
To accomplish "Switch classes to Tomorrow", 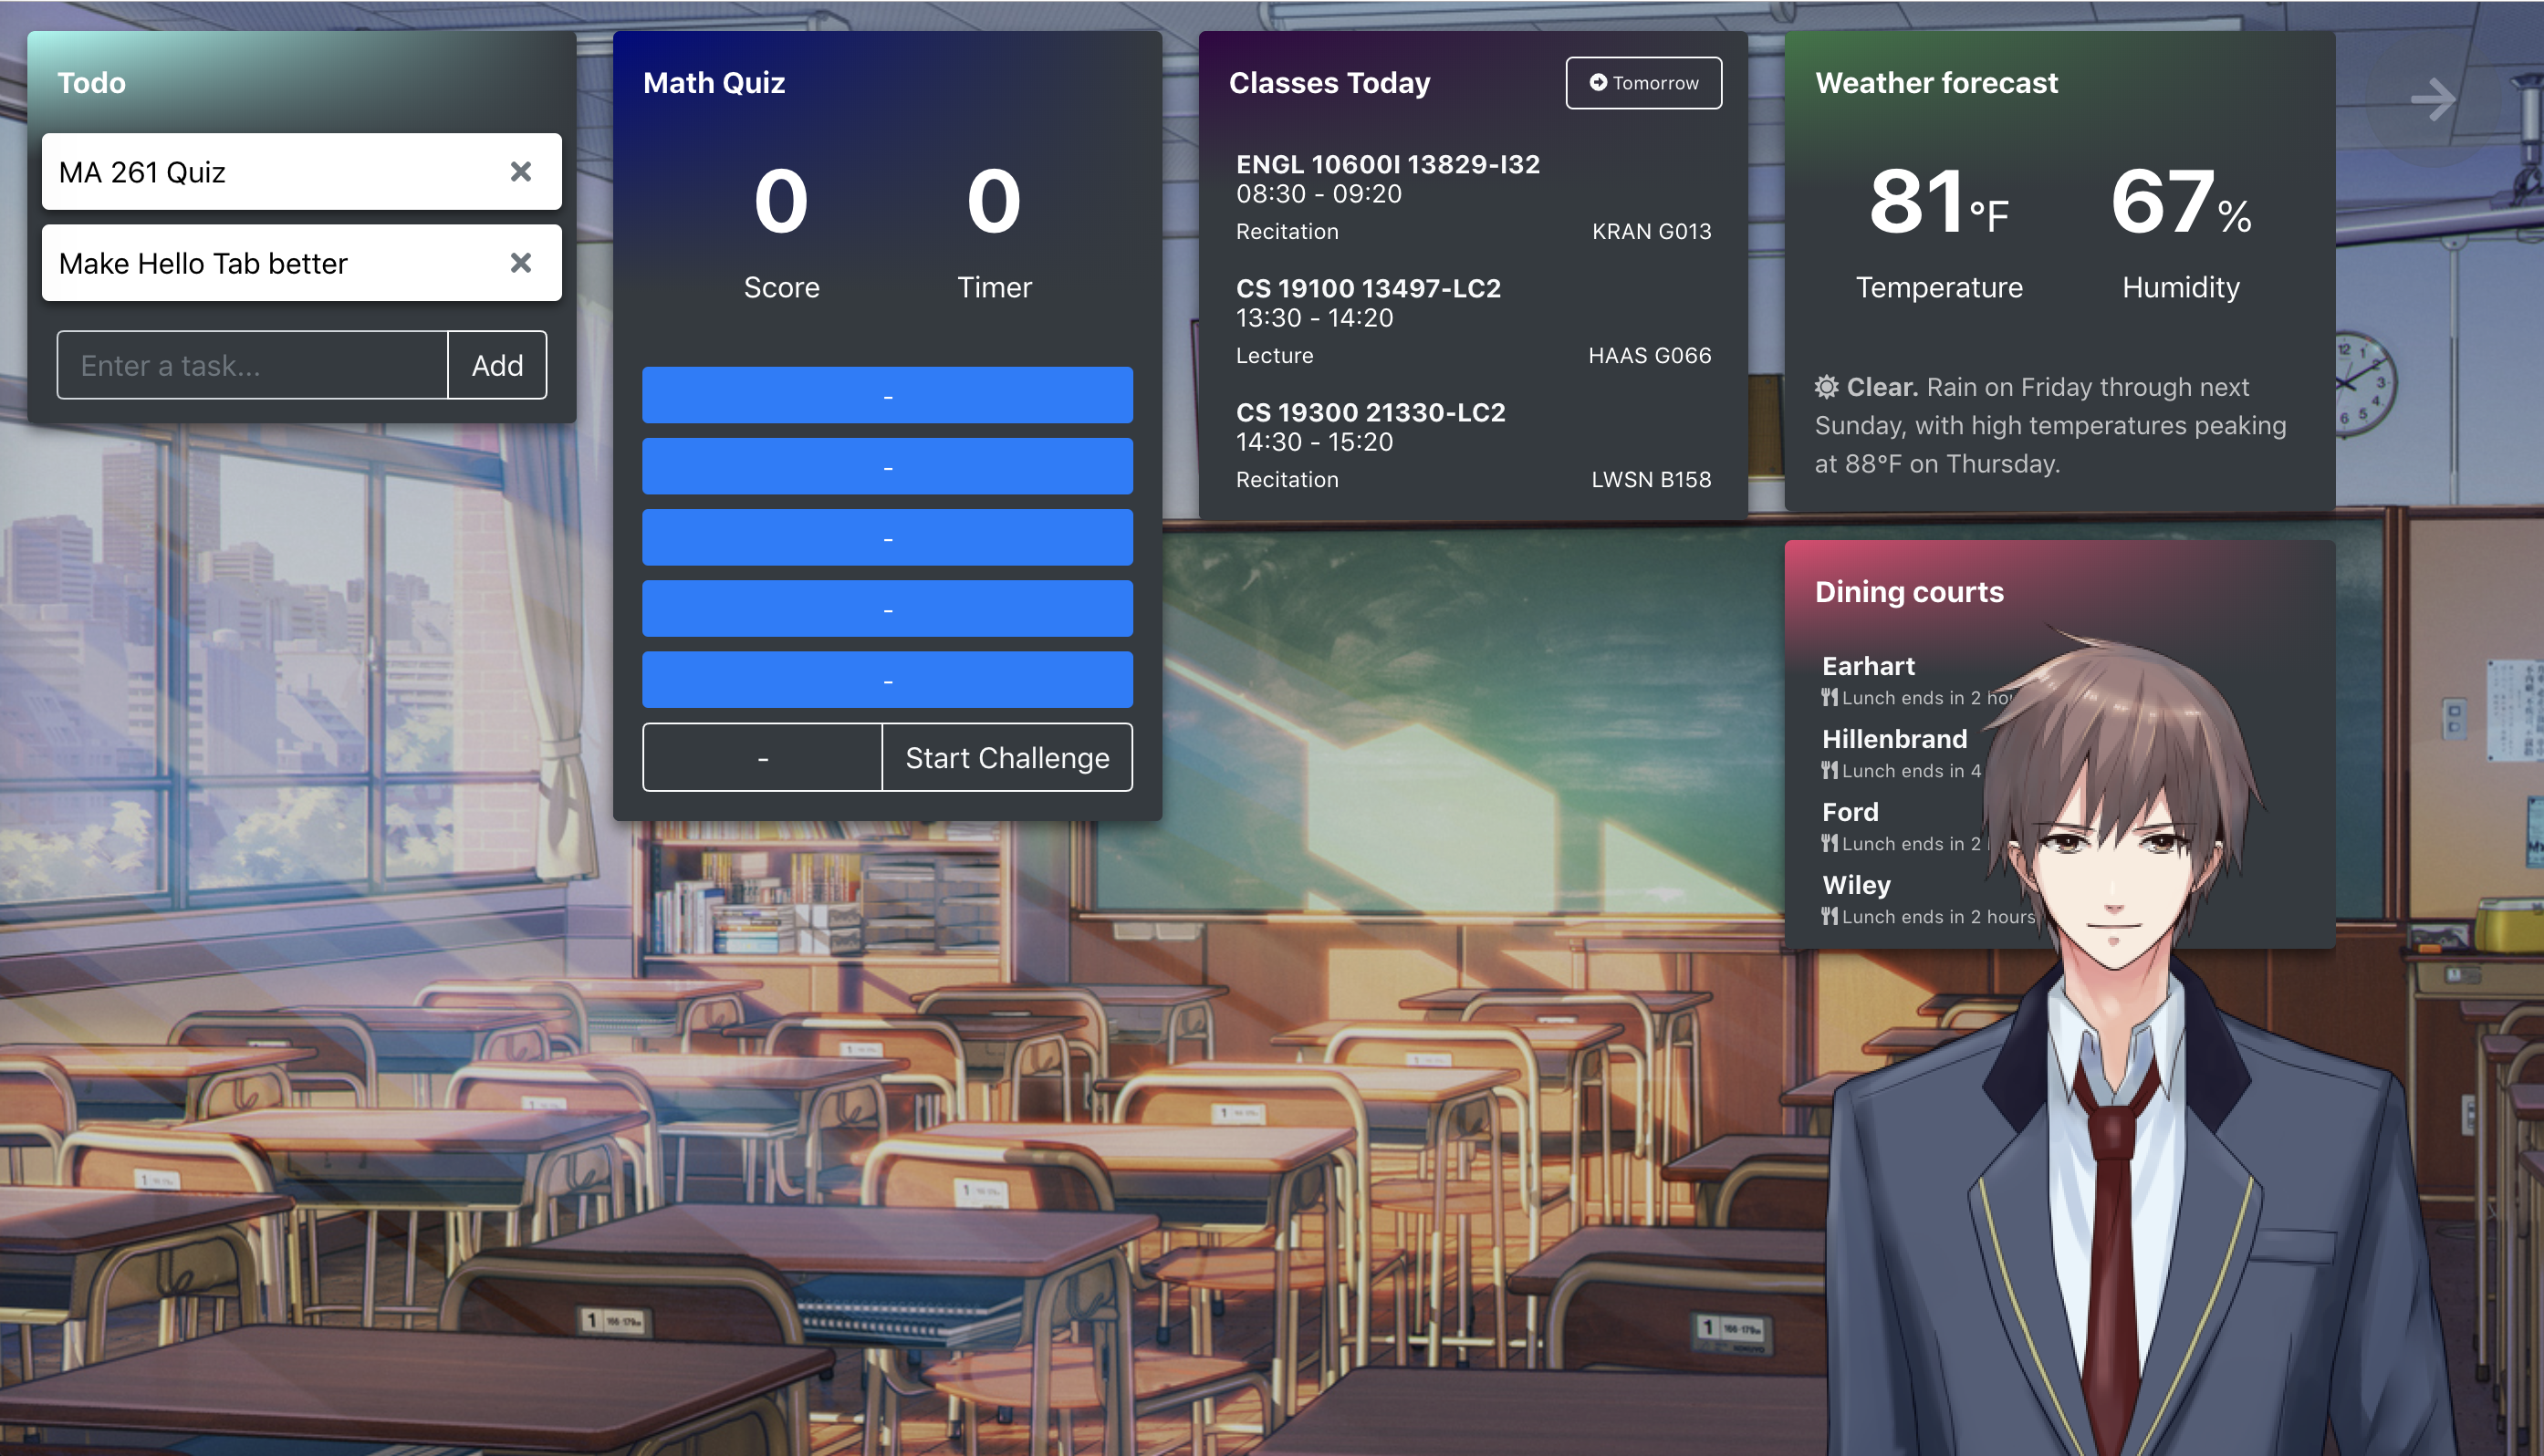I will 1643,83.
